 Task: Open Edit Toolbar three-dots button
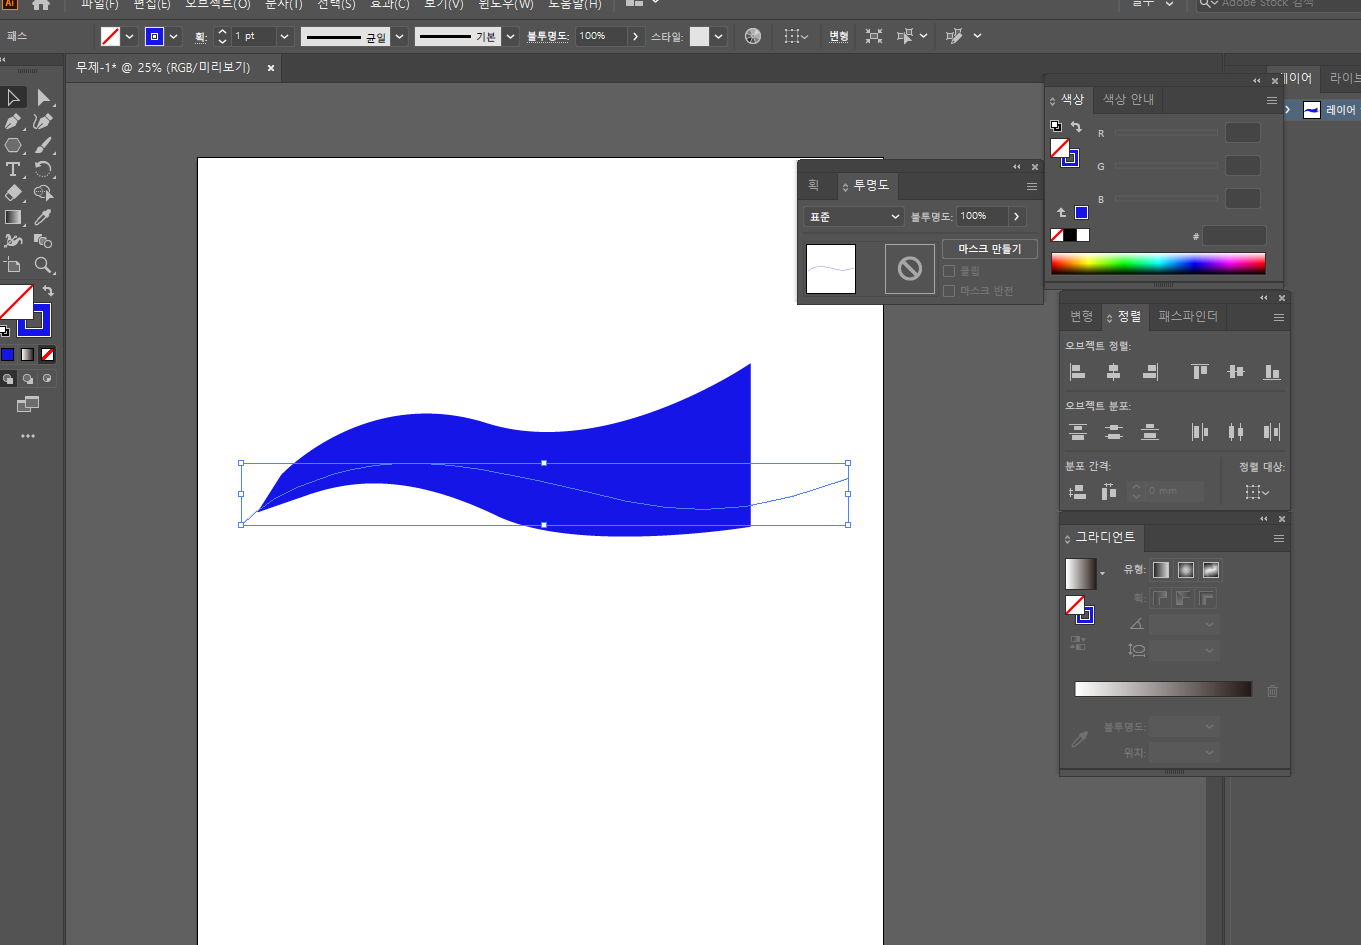coord(28,436)
